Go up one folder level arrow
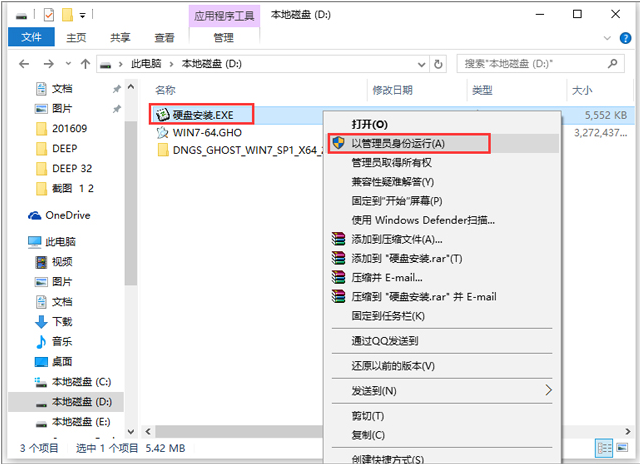 click(85, 64)
